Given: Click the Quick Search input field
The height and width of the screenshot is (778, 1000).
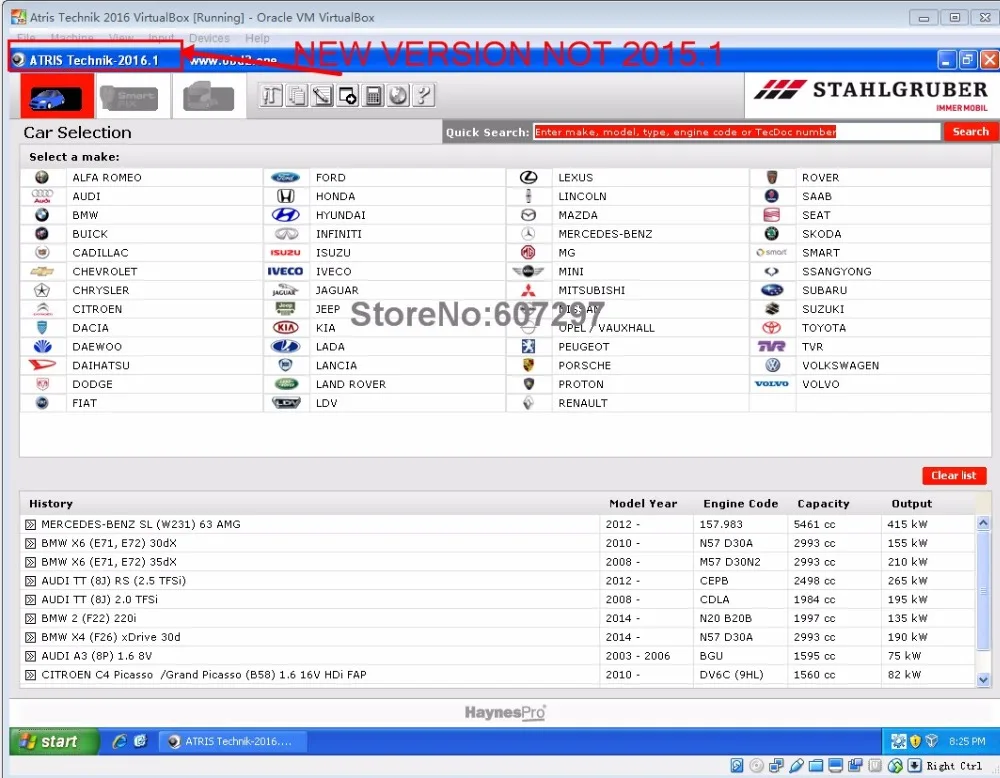Looking at the screenshot, I should coord(737,132).
